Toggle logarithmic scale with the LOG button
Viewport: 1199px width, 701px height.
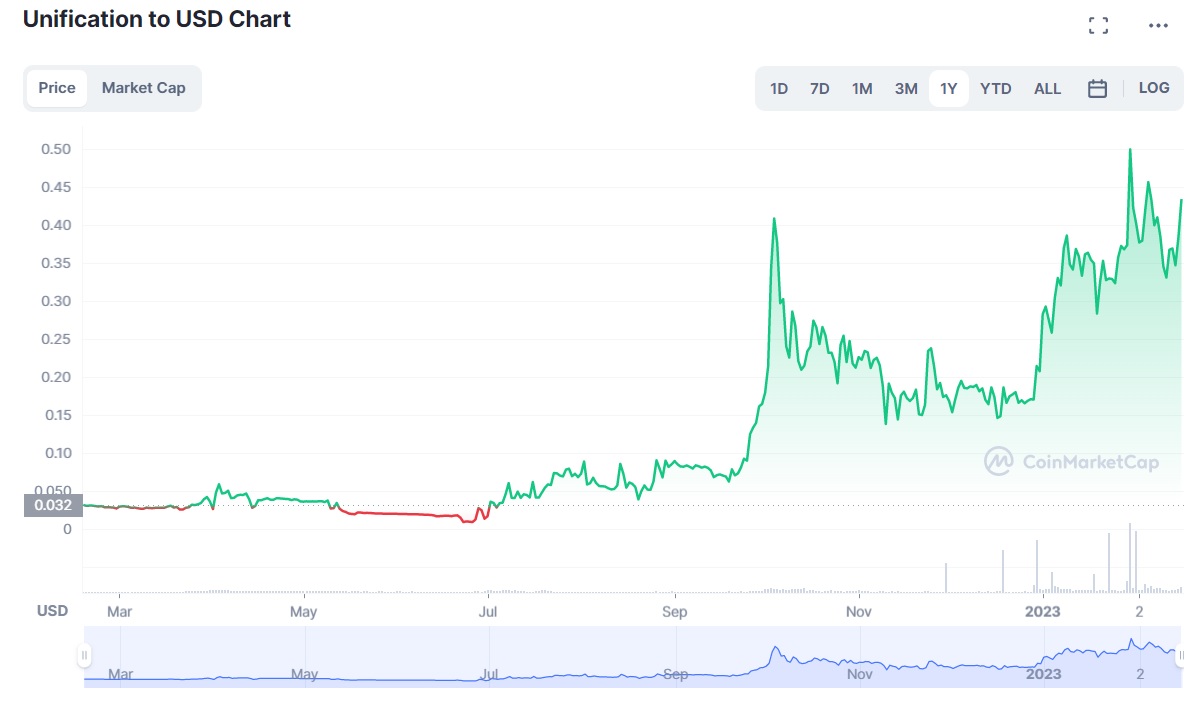click(x=1154, y=88)
